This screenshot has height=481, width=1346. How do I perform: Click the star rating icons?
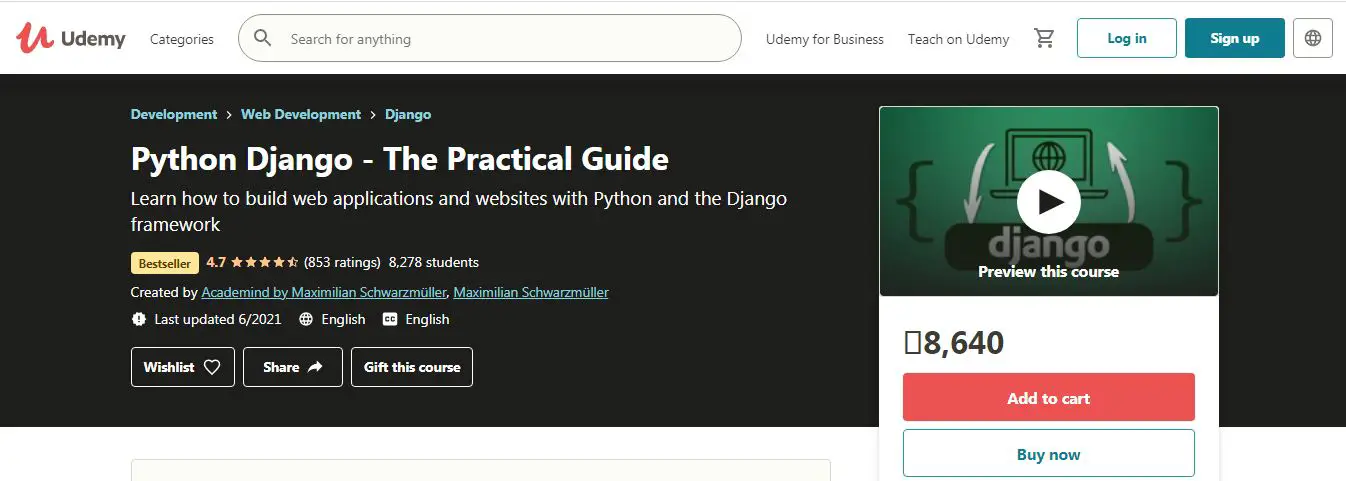coord(265,263)
